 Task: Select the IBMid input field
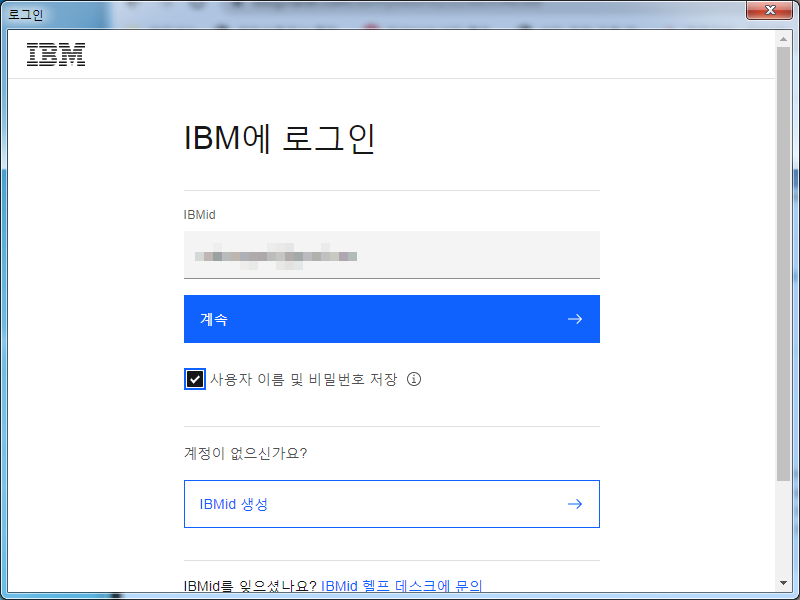(390, 254)
